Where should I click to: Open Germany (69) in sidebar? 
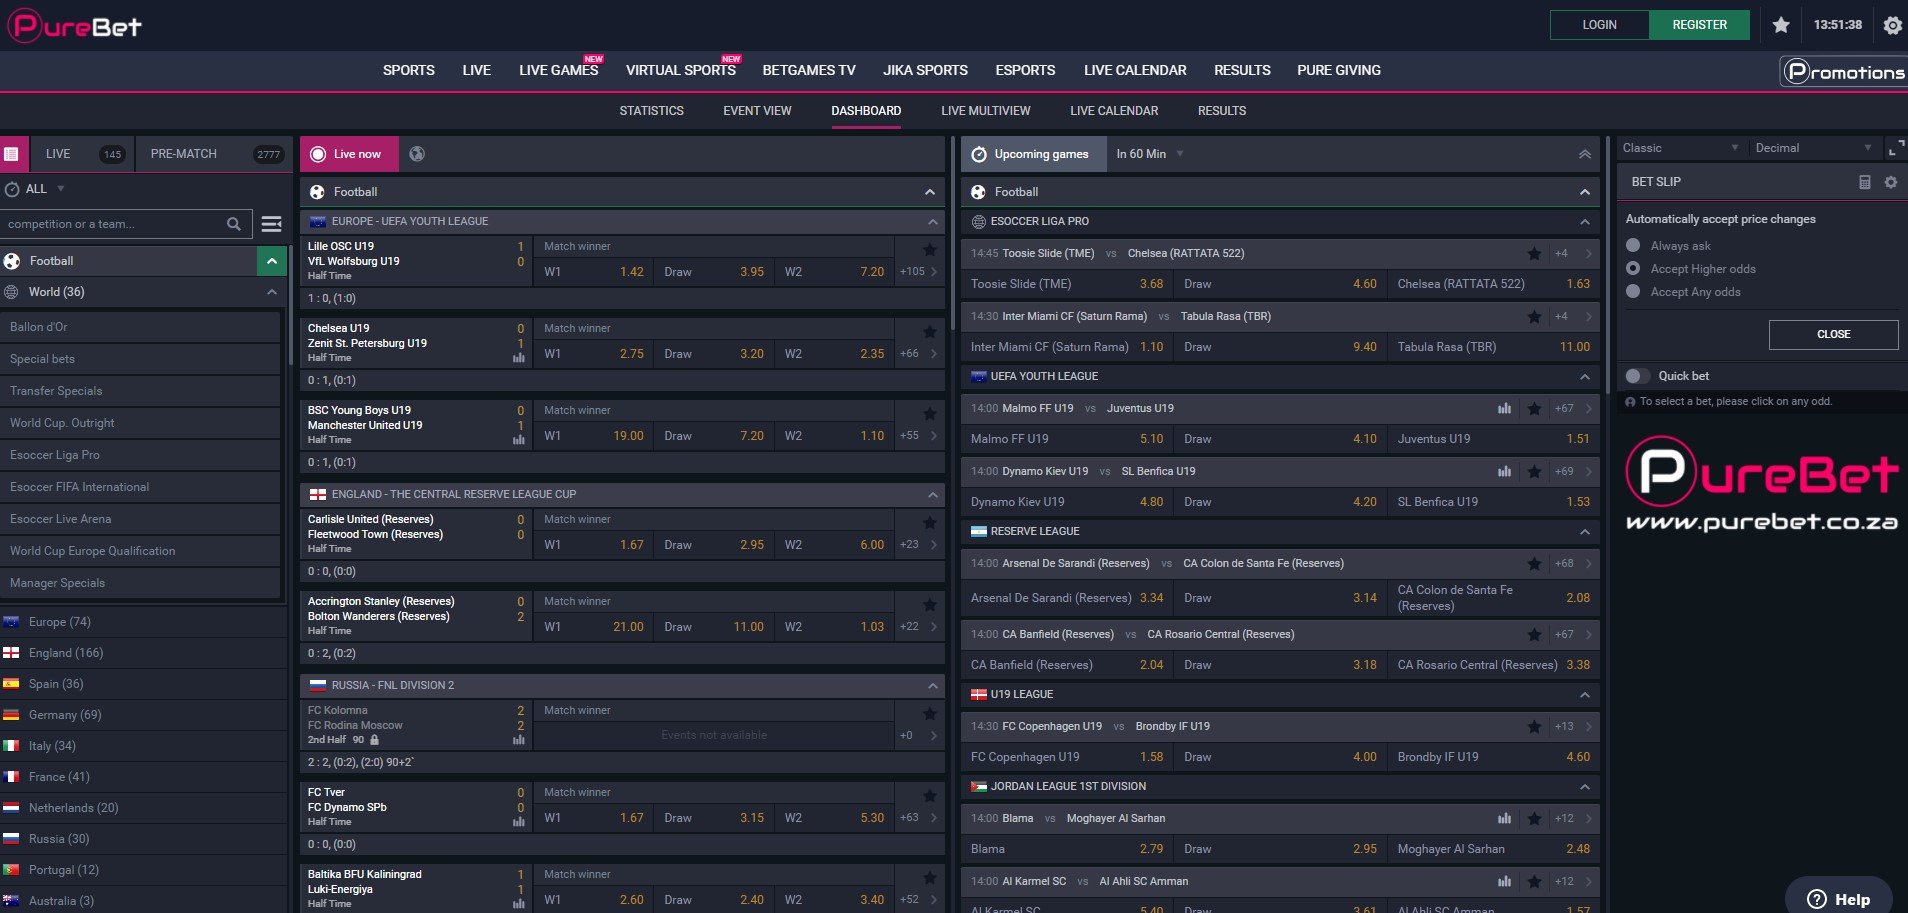point(143,715)
